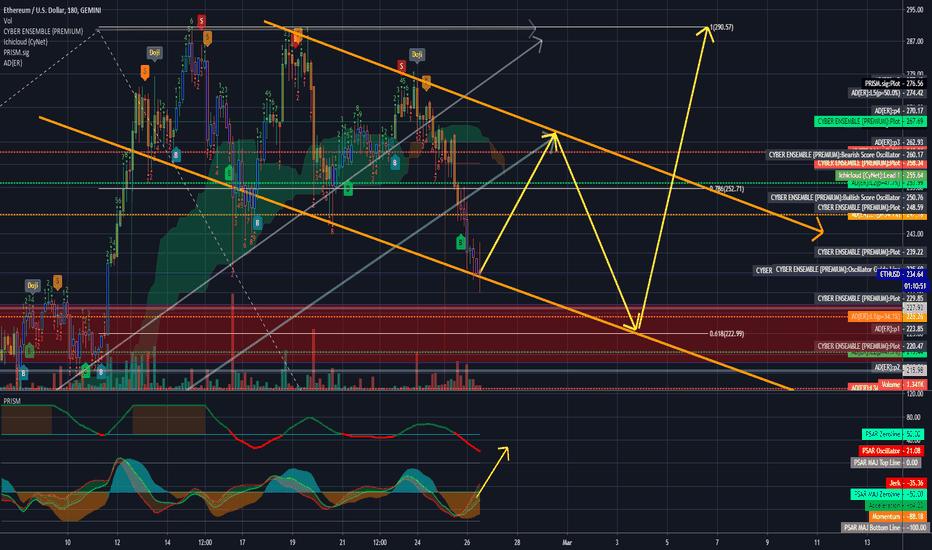Click the Ichicloud (CyNet):Lead 1 255.64 label
The width and height of the screenshot is (932, 550).
pos(881,175)
